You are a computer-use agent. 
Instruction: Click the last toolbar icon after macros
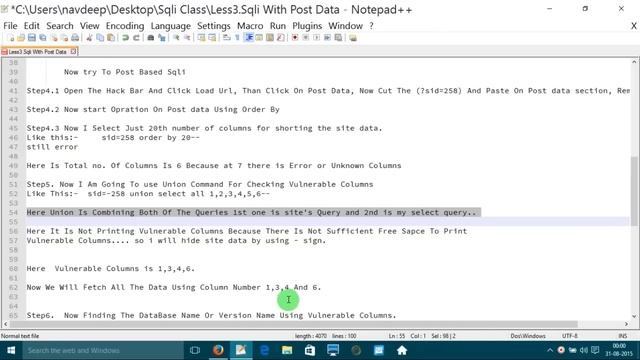coord(353,38)
